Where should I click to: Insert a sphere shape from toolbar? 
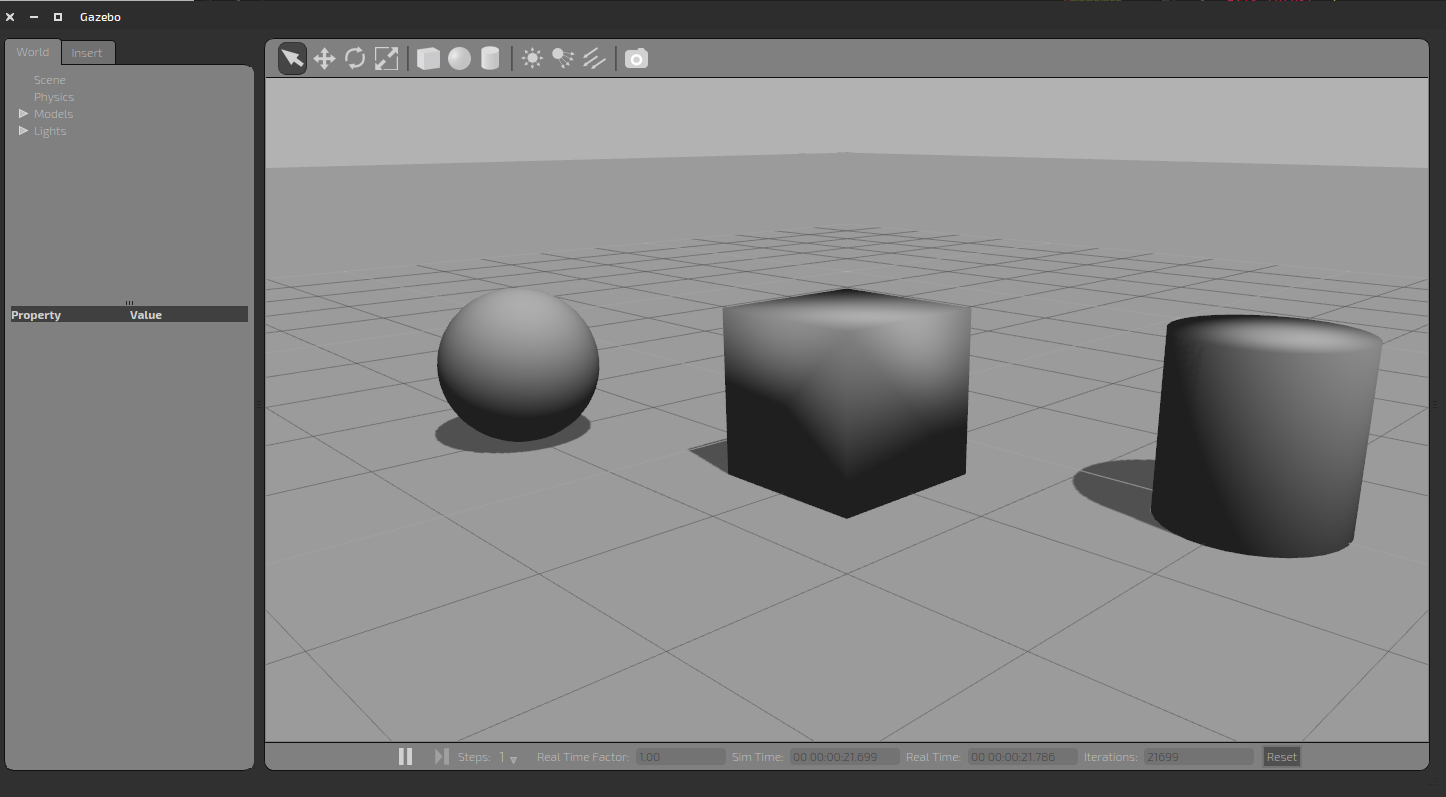[x=459, y=59]
